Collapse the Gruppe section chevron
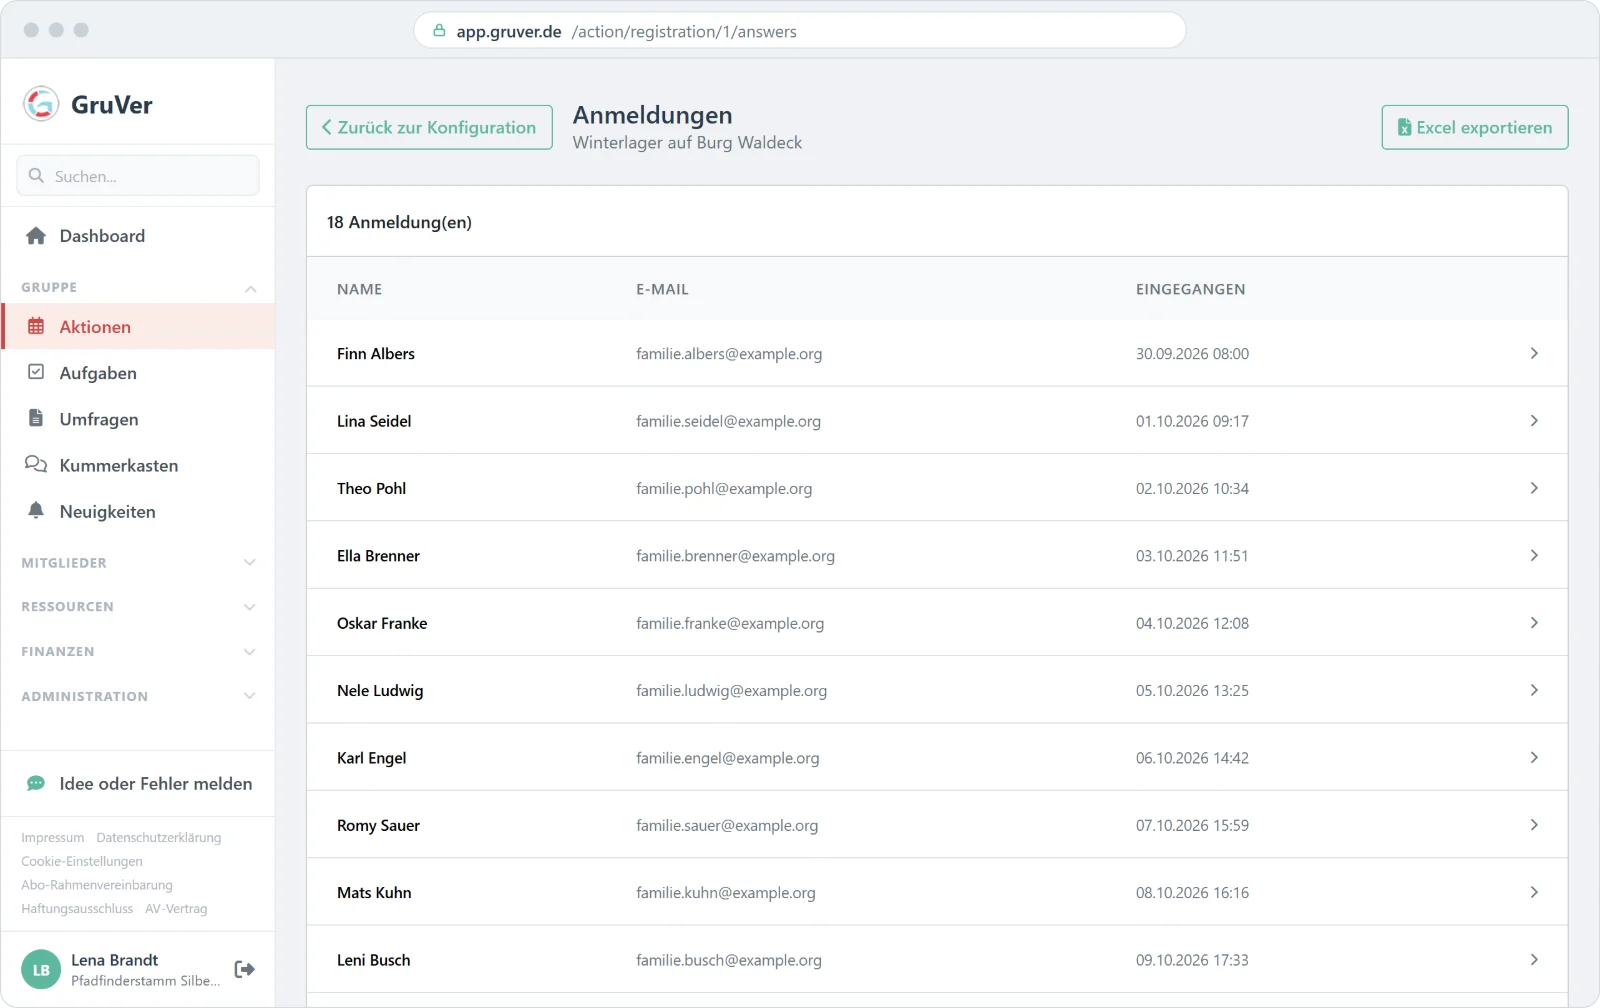 point(250,288)
